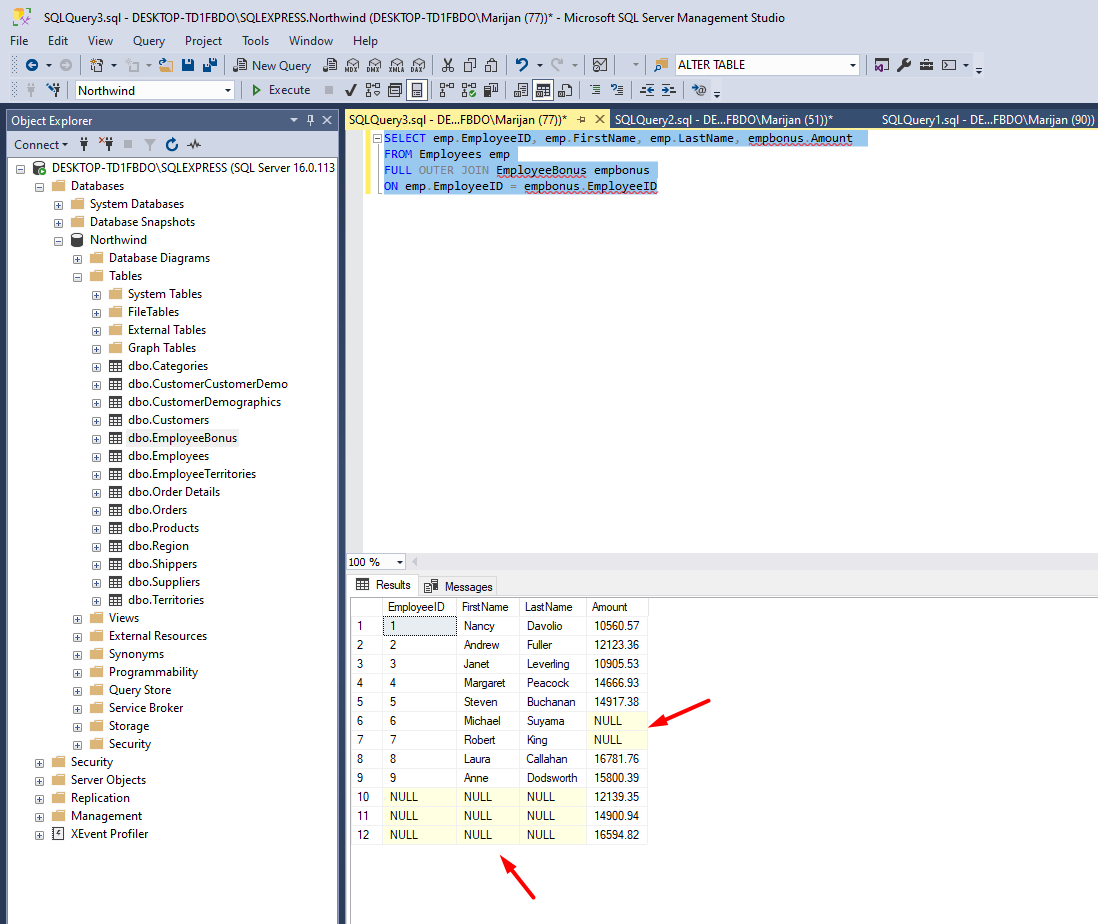This screenshot has width=1098, height=924.
Task: Click the Undo arrow icon
Action: 522,65
